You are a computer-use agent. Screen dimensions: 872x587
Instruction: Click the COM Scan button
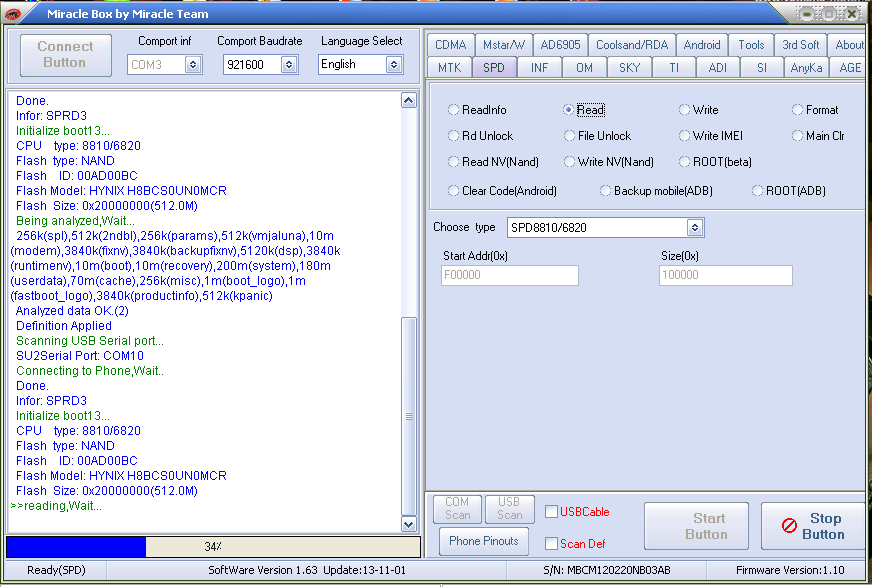click(458, 509)
